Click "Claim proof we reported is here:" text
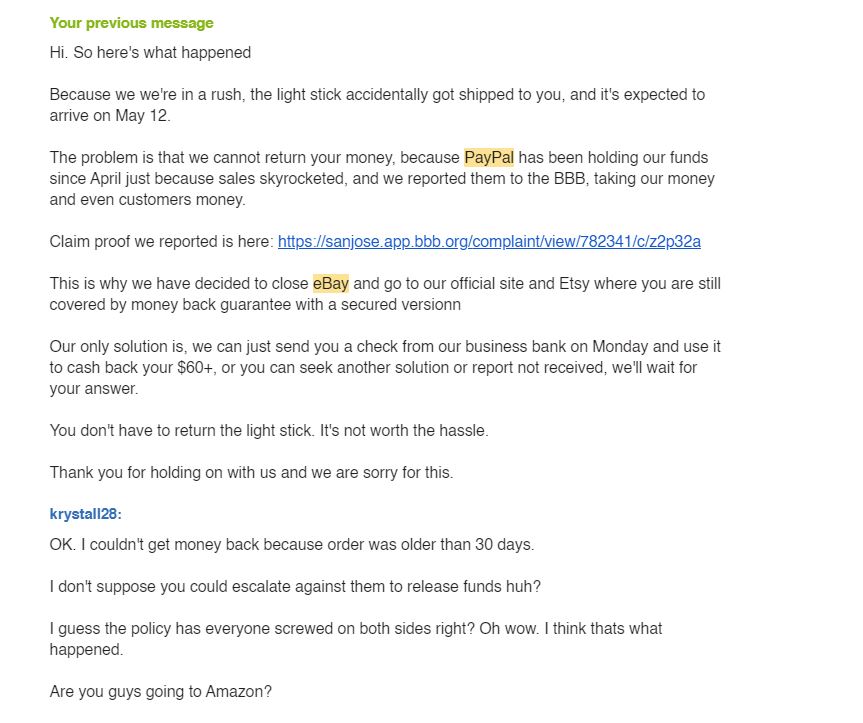The height and width of the screenshot is (723, 863). click(161, 242)
